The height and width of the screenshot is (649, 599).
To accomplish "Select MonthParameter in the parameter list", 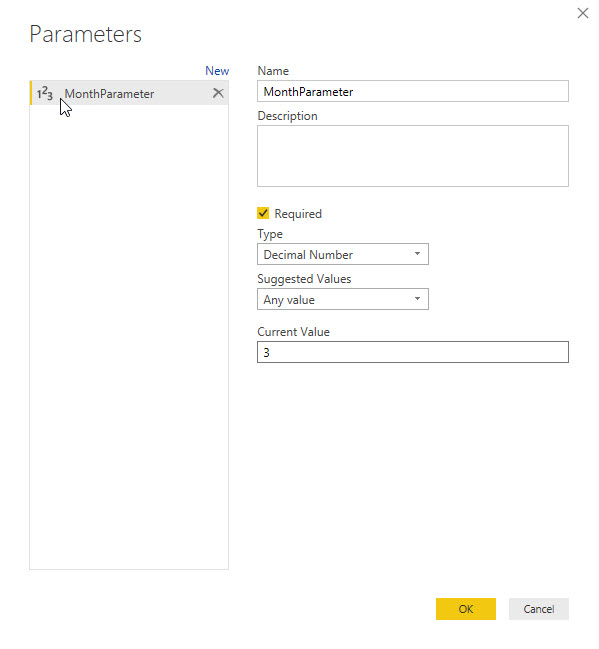I will pos(129,93).
